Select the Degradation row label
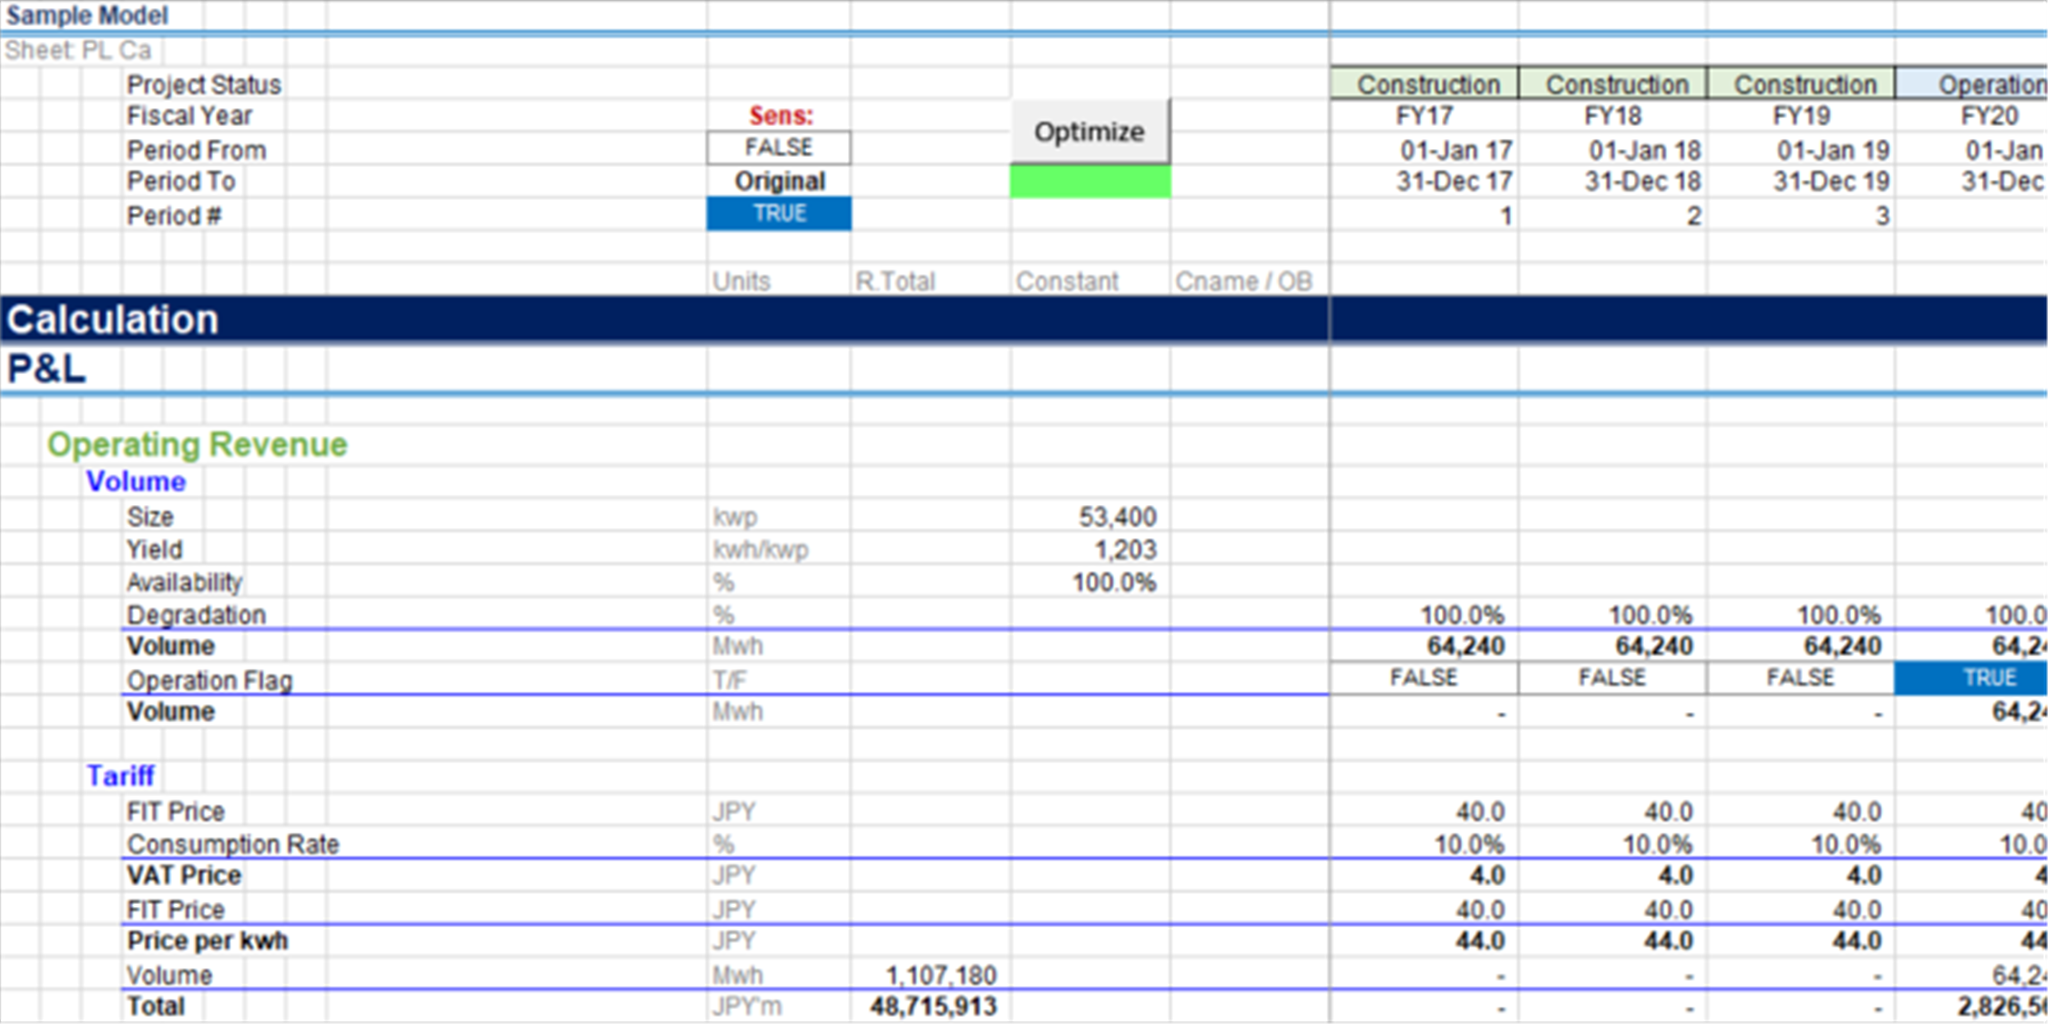2048x1024 pixels. click(x=196, y=614)
